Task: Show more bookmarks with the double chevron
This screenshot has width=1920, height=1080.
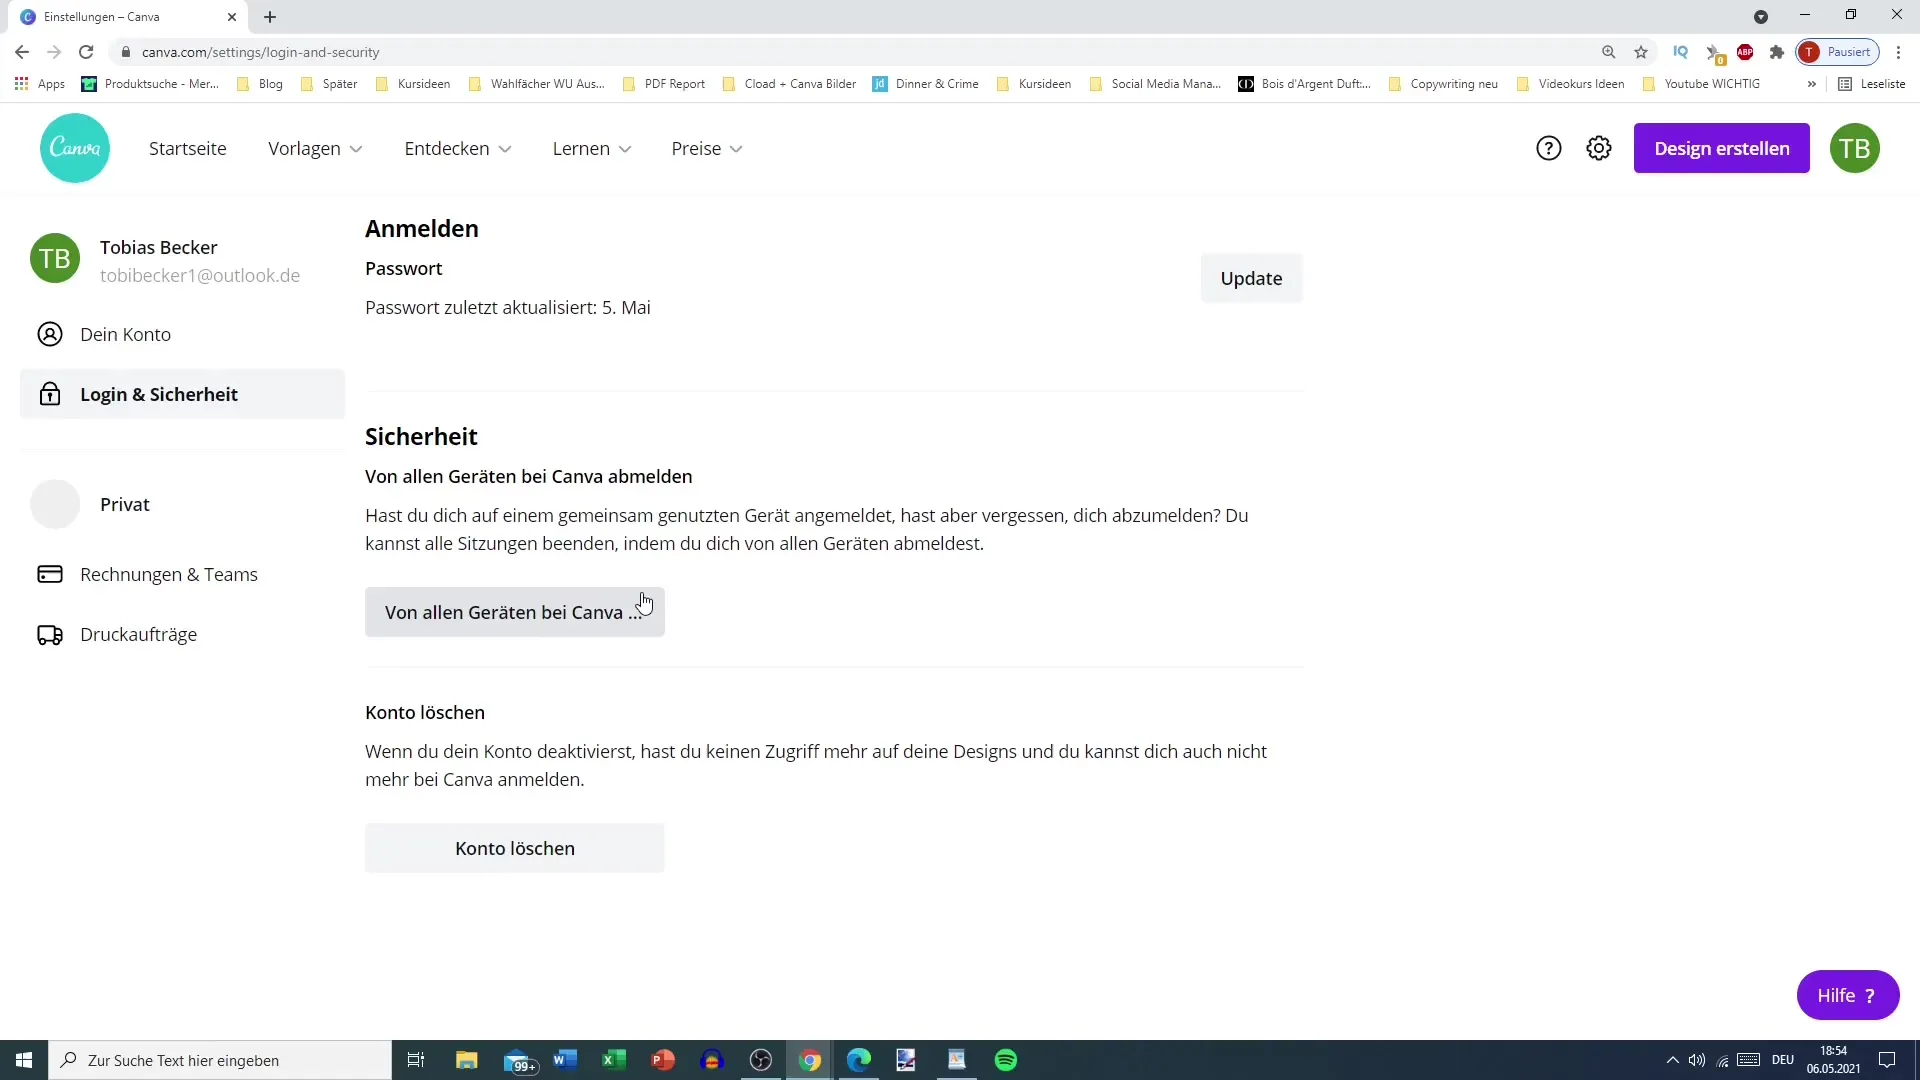Action: click(1811, 84)
